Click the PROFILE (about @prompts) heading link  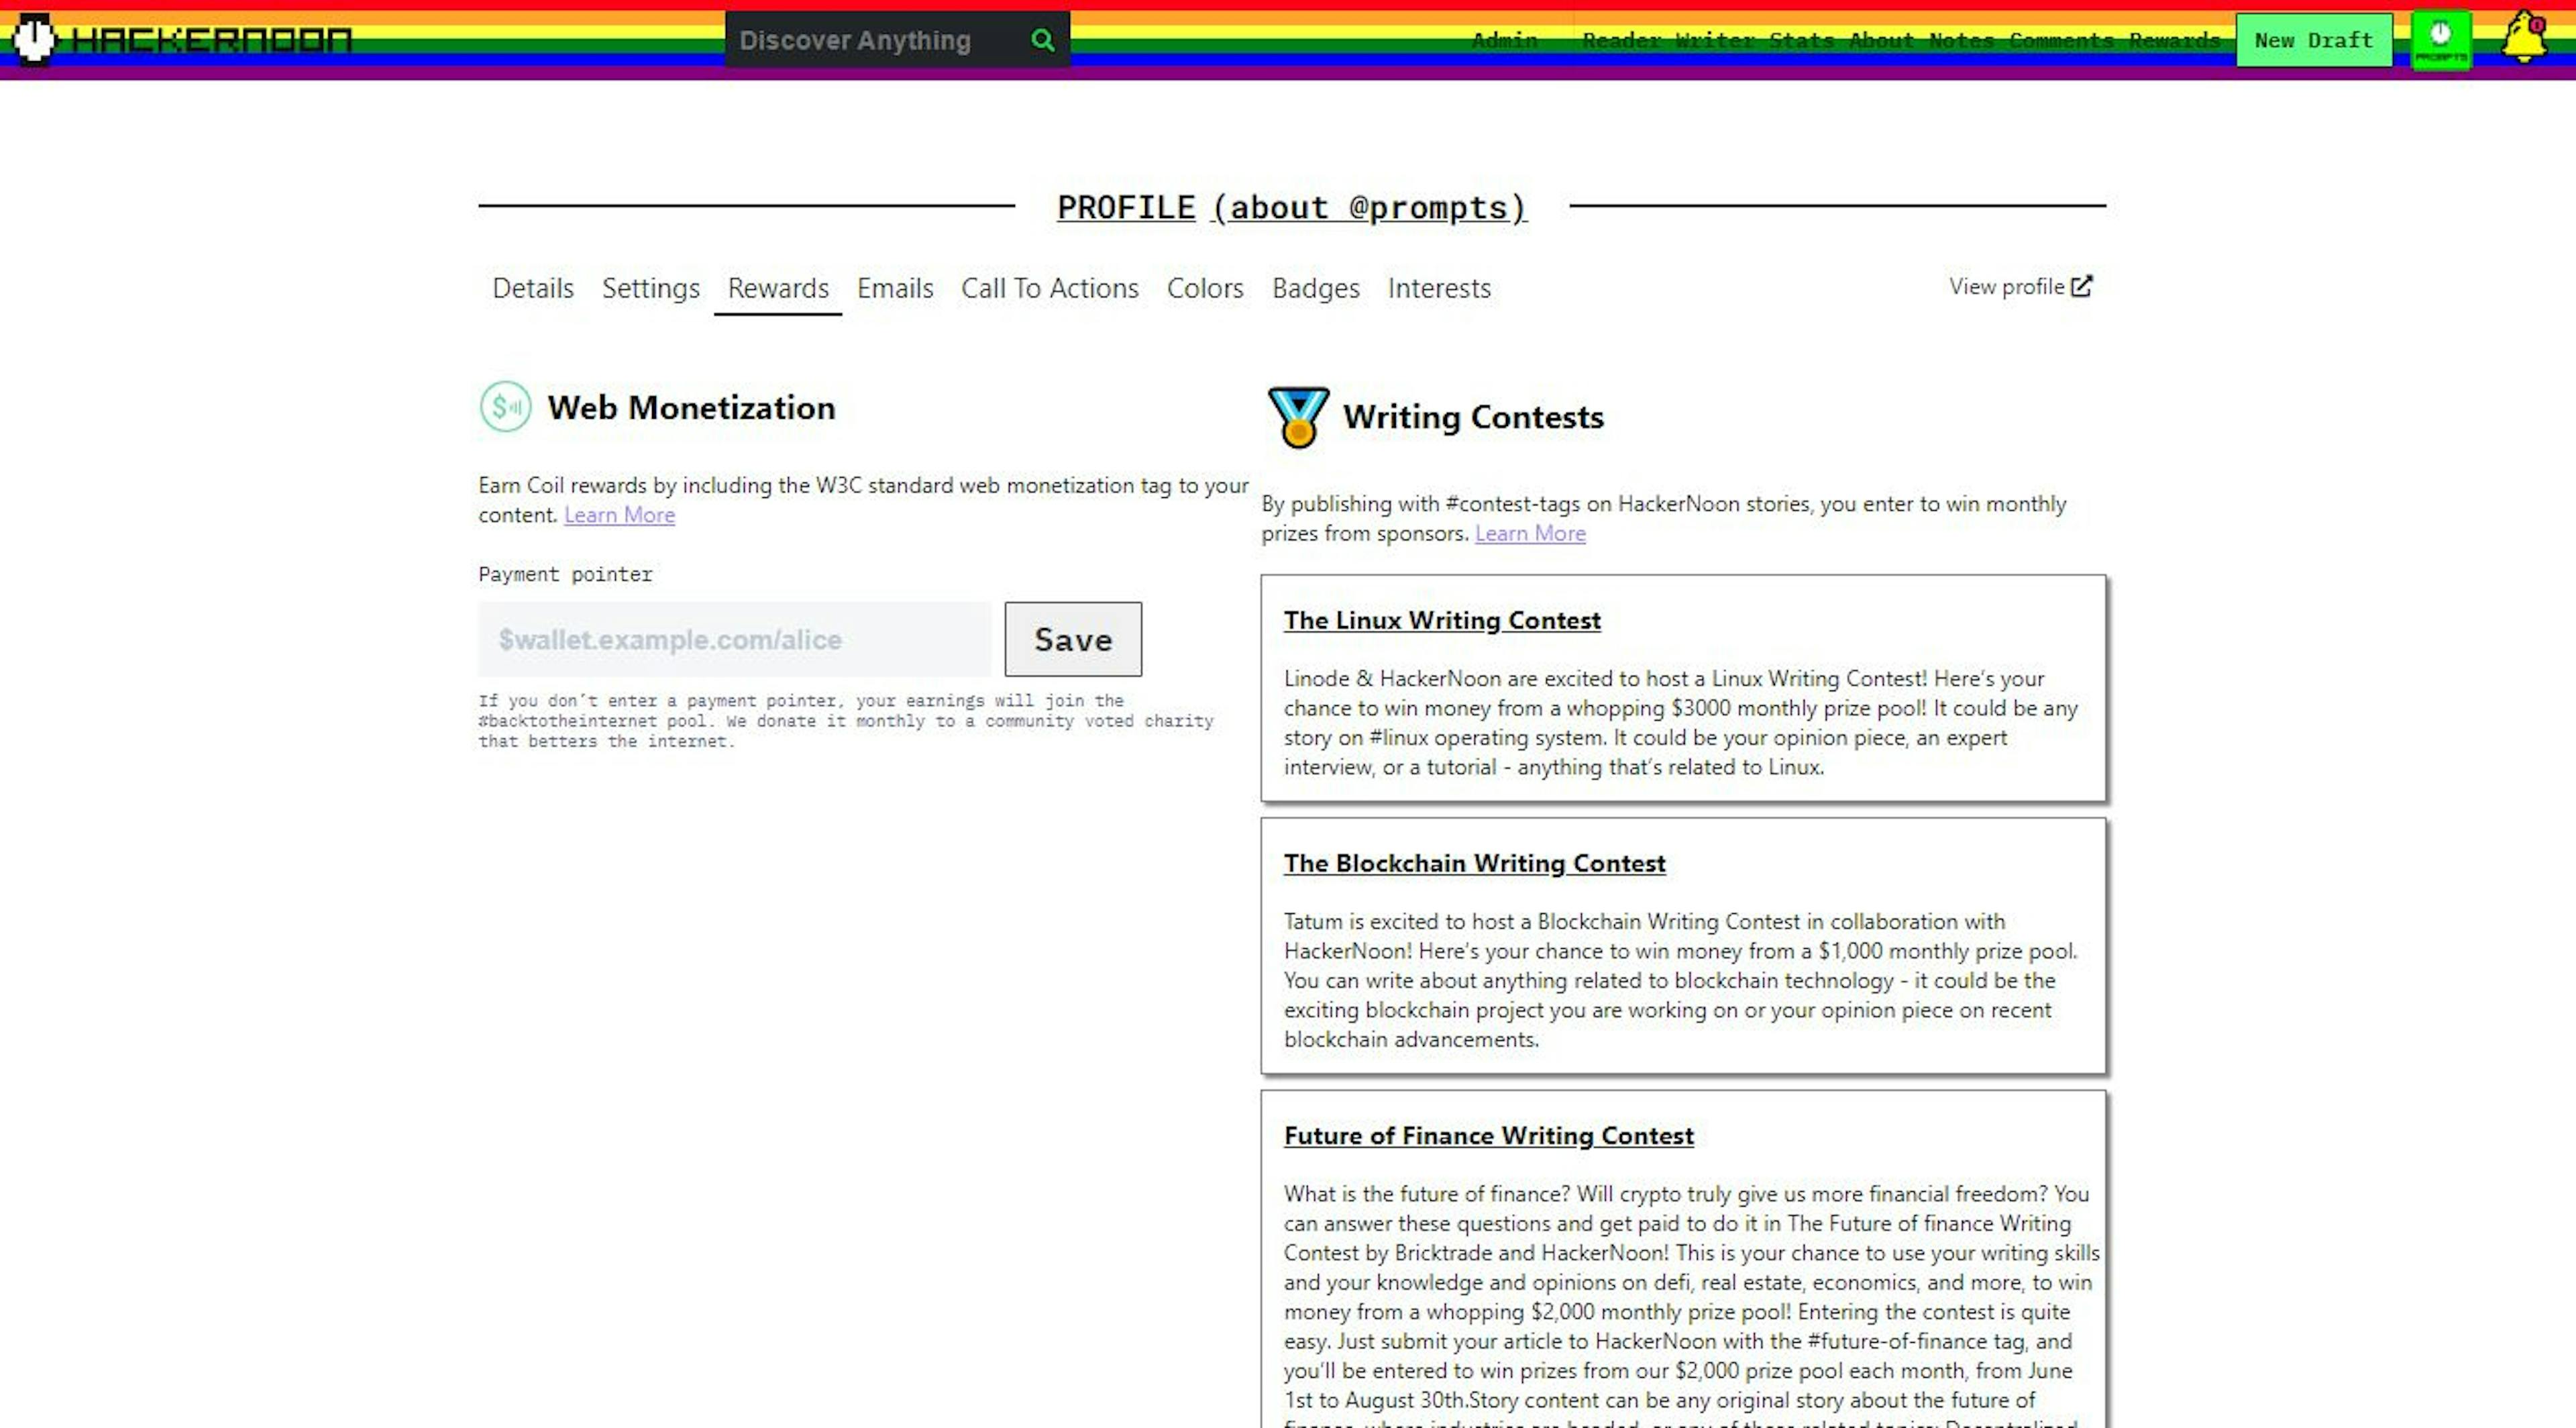[x=1292, y=207]
